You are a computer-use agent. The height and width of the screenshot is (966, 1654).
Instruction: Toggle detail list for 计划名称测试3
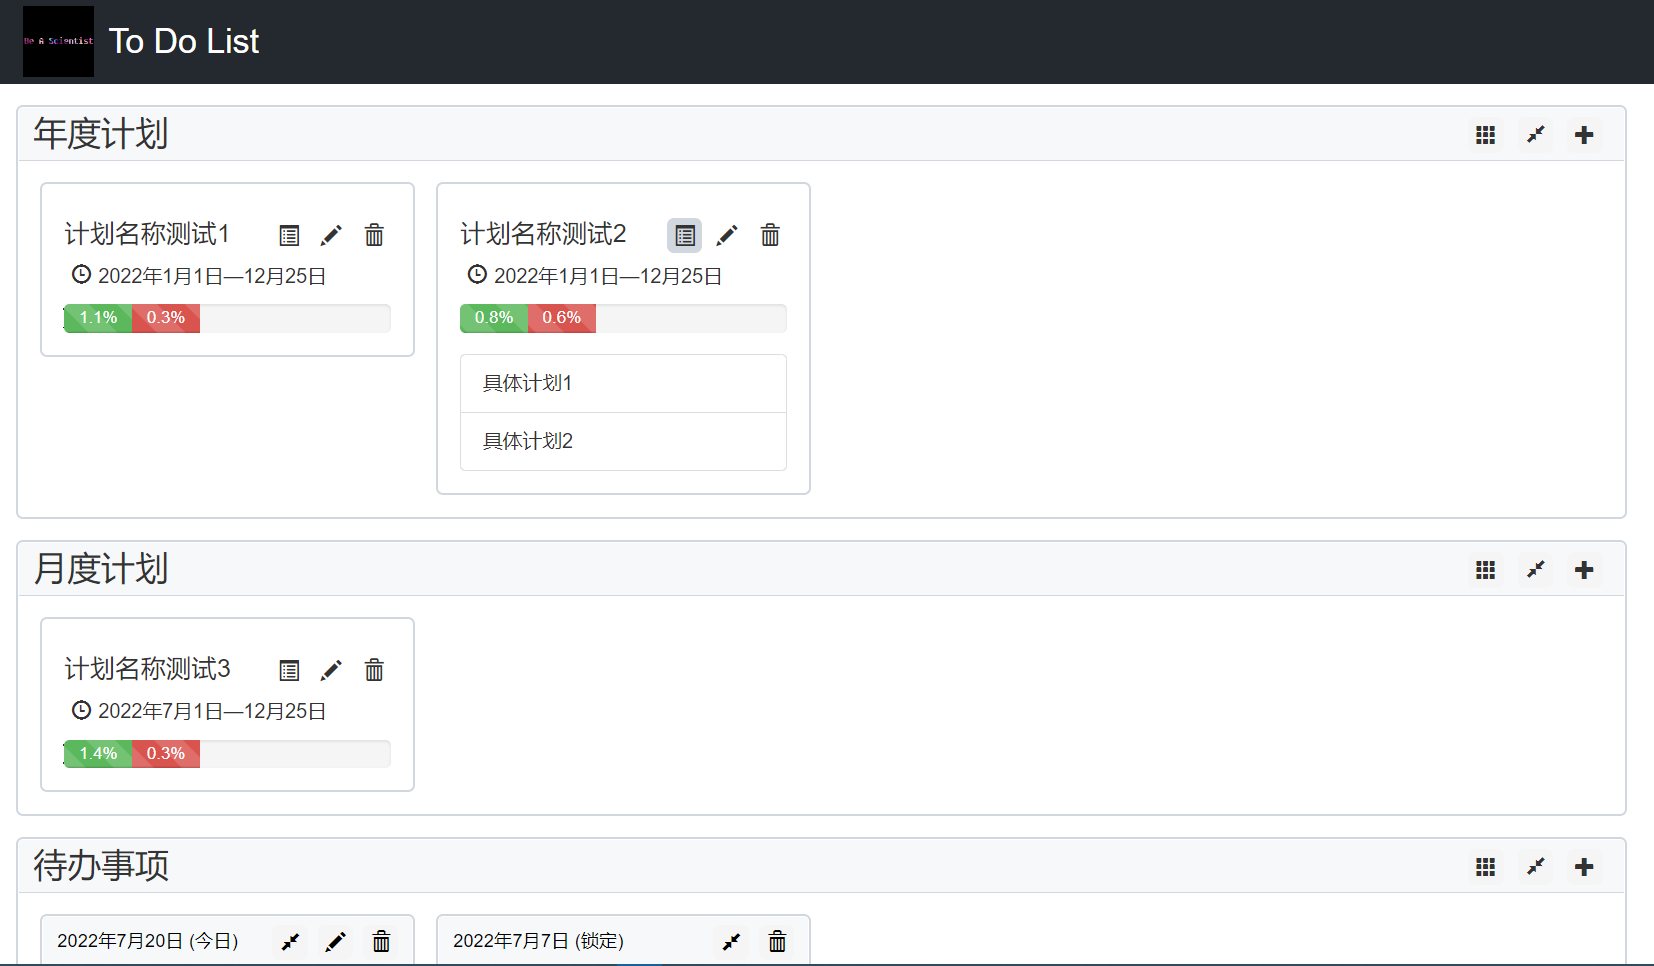[289, 671]
